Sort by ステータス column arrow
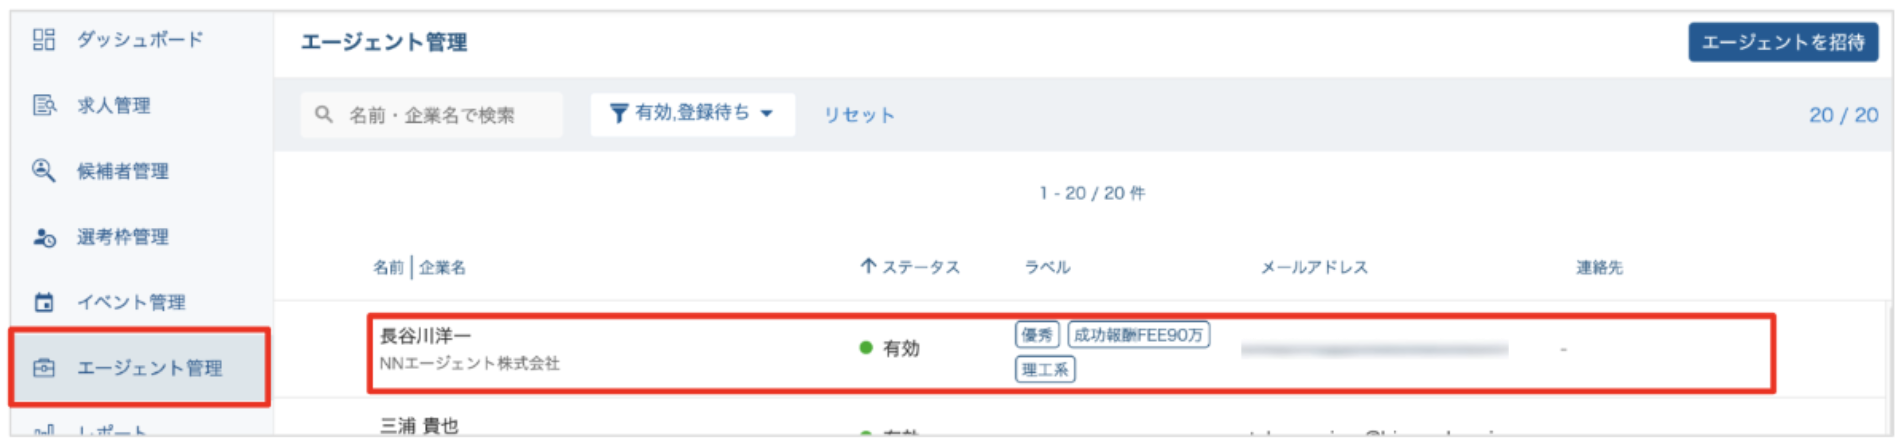The image size is (1904, 444). pyautogui.click(x=868, y=266)
